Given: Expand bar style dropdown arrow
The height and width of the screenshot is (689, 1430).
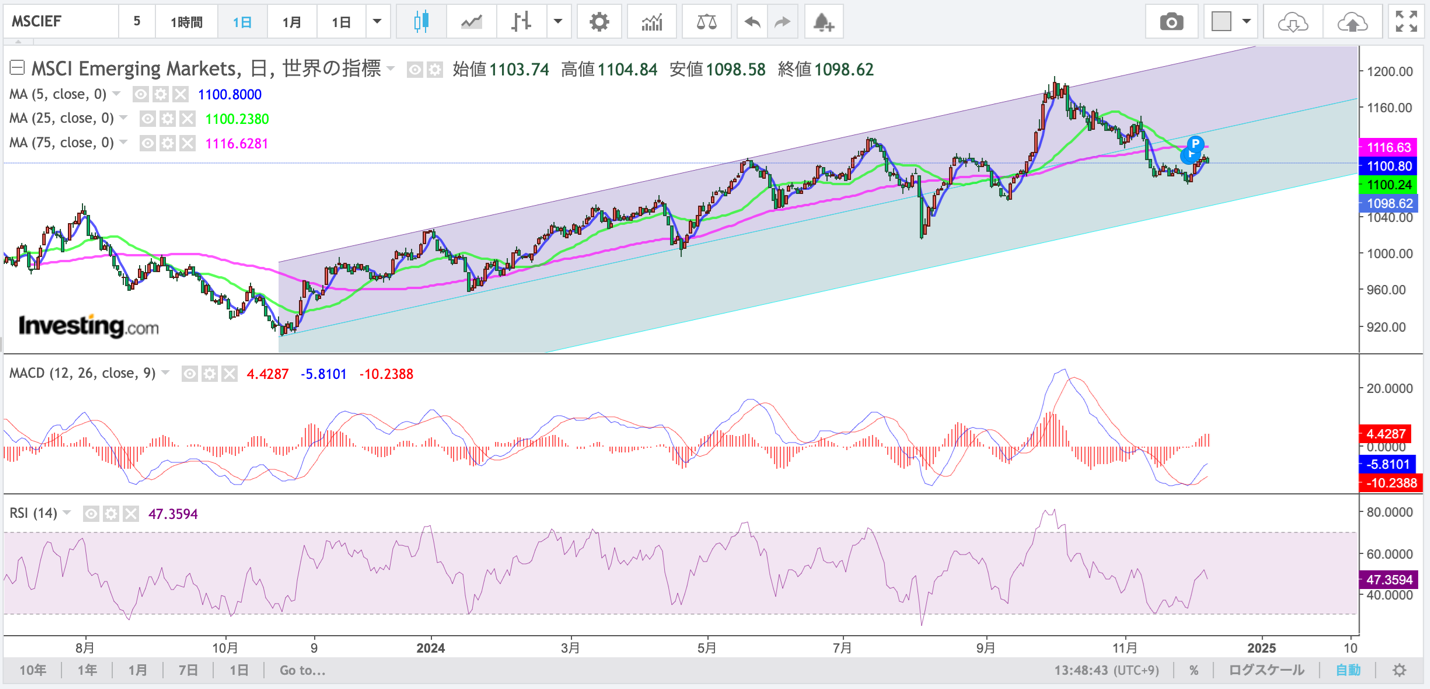Looking at the screenshot, I should [x=559, y=22].
